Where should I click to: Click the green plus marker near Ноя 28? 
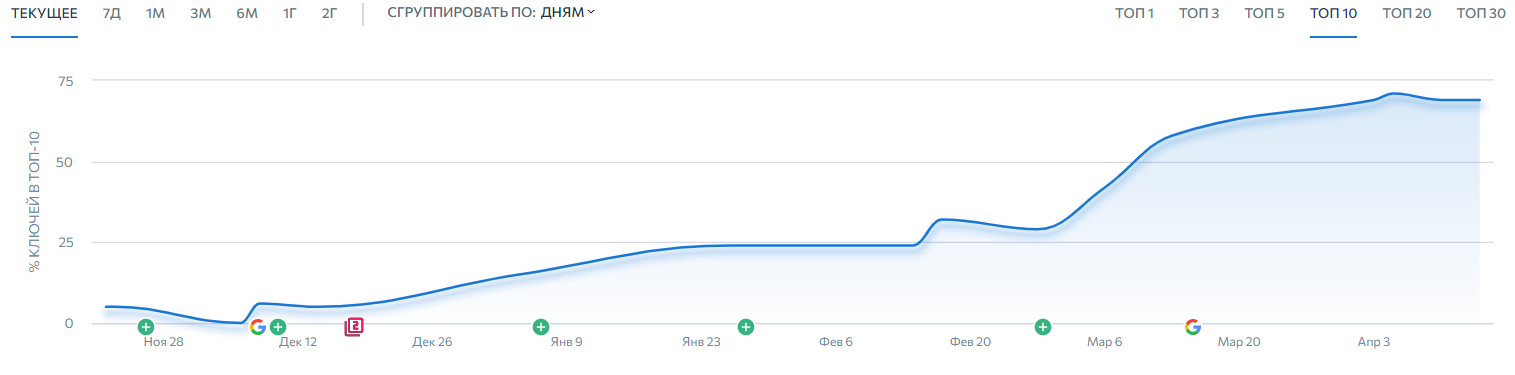pos(146,326)
